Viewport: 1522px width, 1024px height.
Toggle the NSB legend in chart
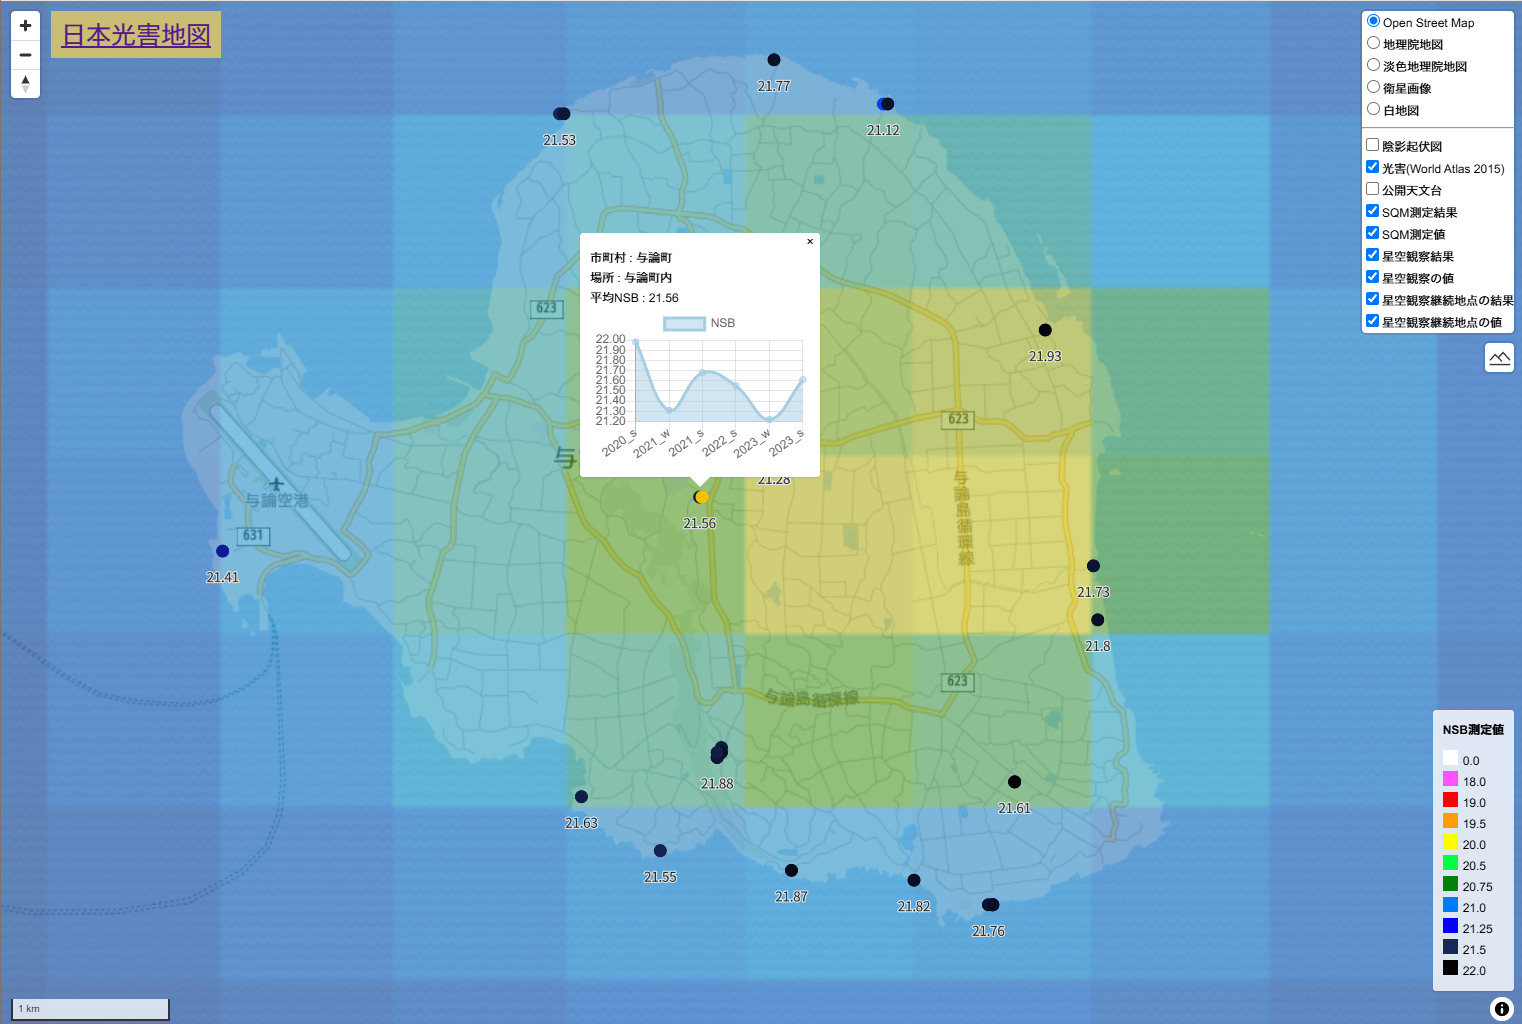[699, 323]
